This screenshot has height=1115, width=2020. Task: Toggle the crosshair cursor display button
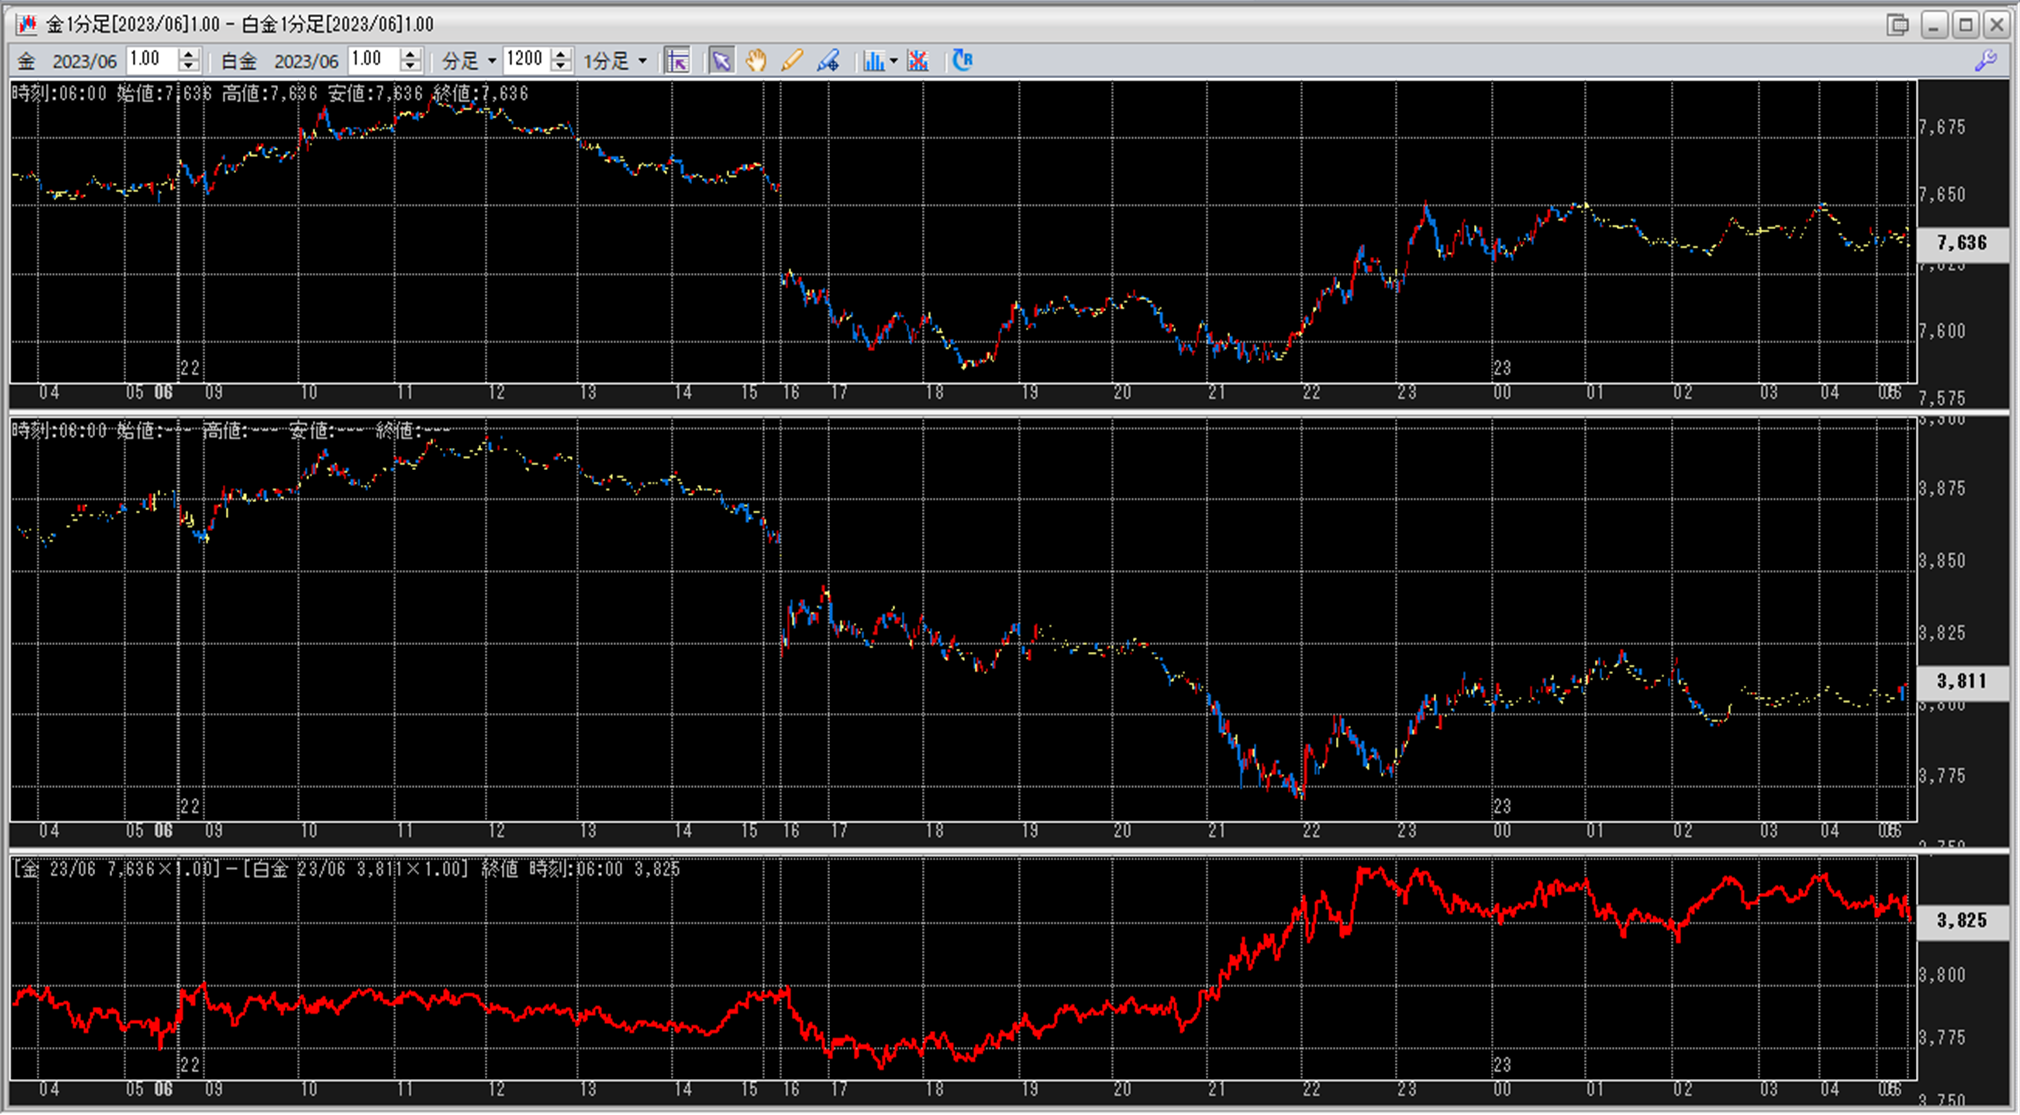point(677,61)
